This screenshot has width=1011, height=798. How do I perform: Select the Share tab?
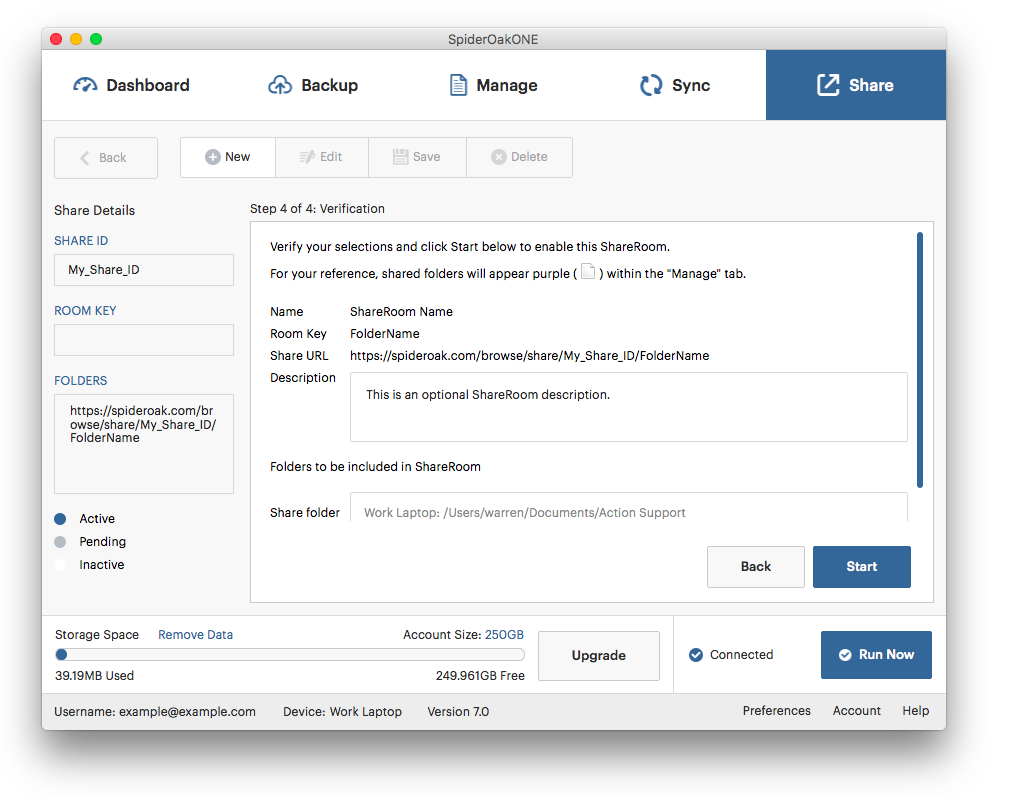[x=856, y=85]
